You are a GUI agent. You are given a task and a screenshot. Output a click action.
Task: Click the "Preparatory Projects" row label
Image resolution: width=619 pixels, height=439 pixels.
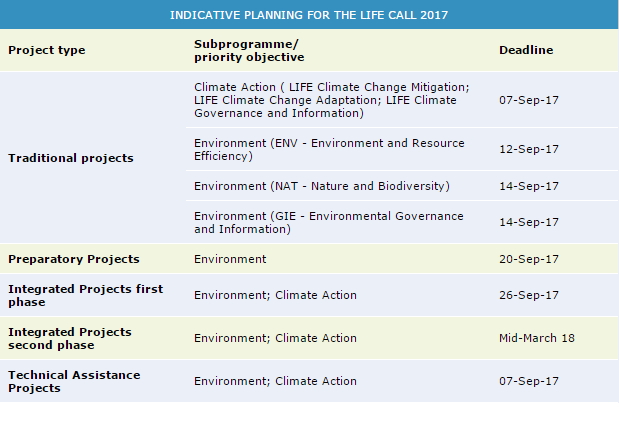(74, 259)
